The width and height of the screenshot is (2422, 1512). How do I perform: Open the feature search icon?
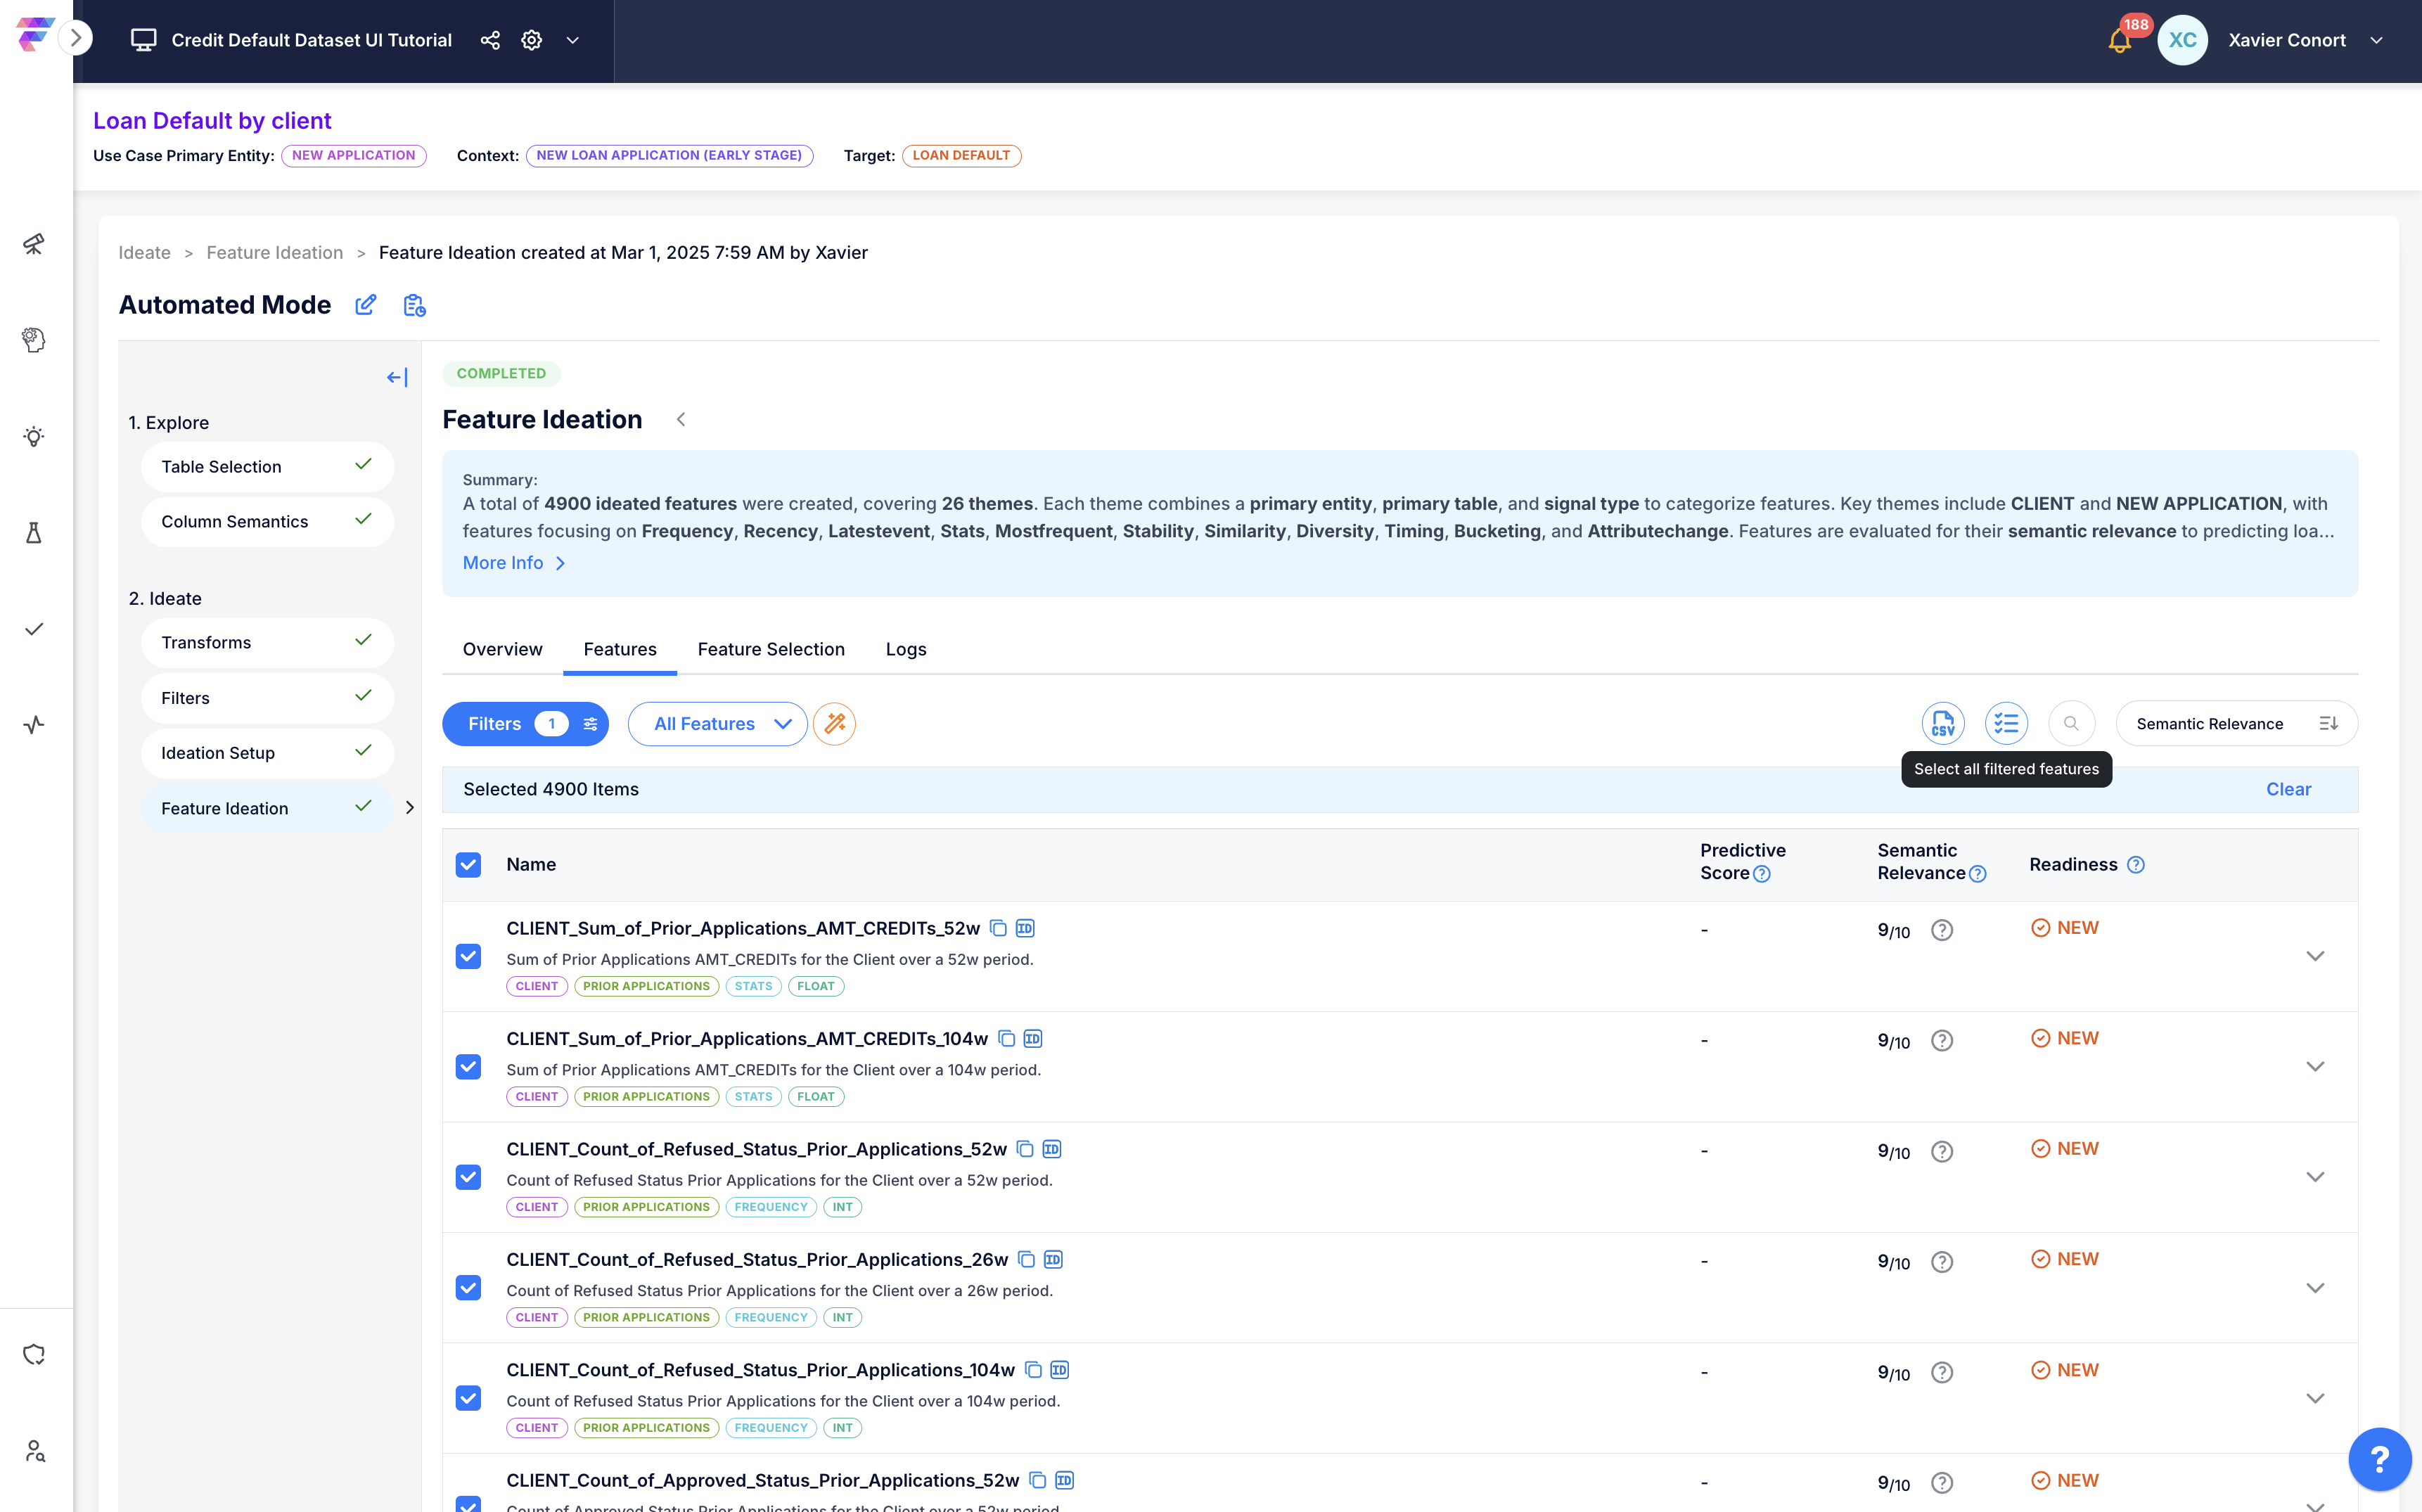tap(2071, 723)
